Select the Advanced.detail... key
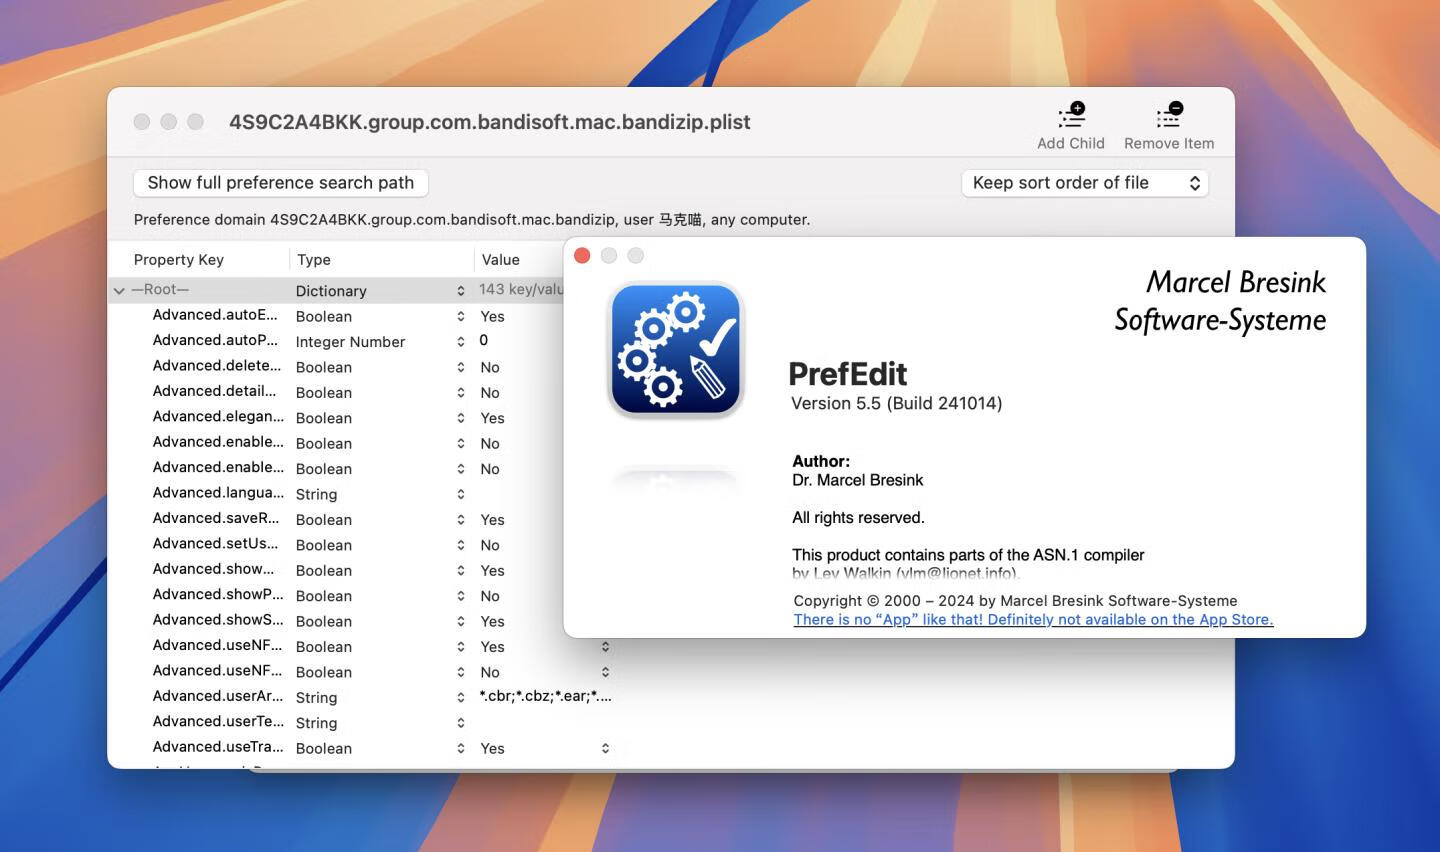Image resolution: width=1440 pixels, height=852 pixels. tap(214, 391)
